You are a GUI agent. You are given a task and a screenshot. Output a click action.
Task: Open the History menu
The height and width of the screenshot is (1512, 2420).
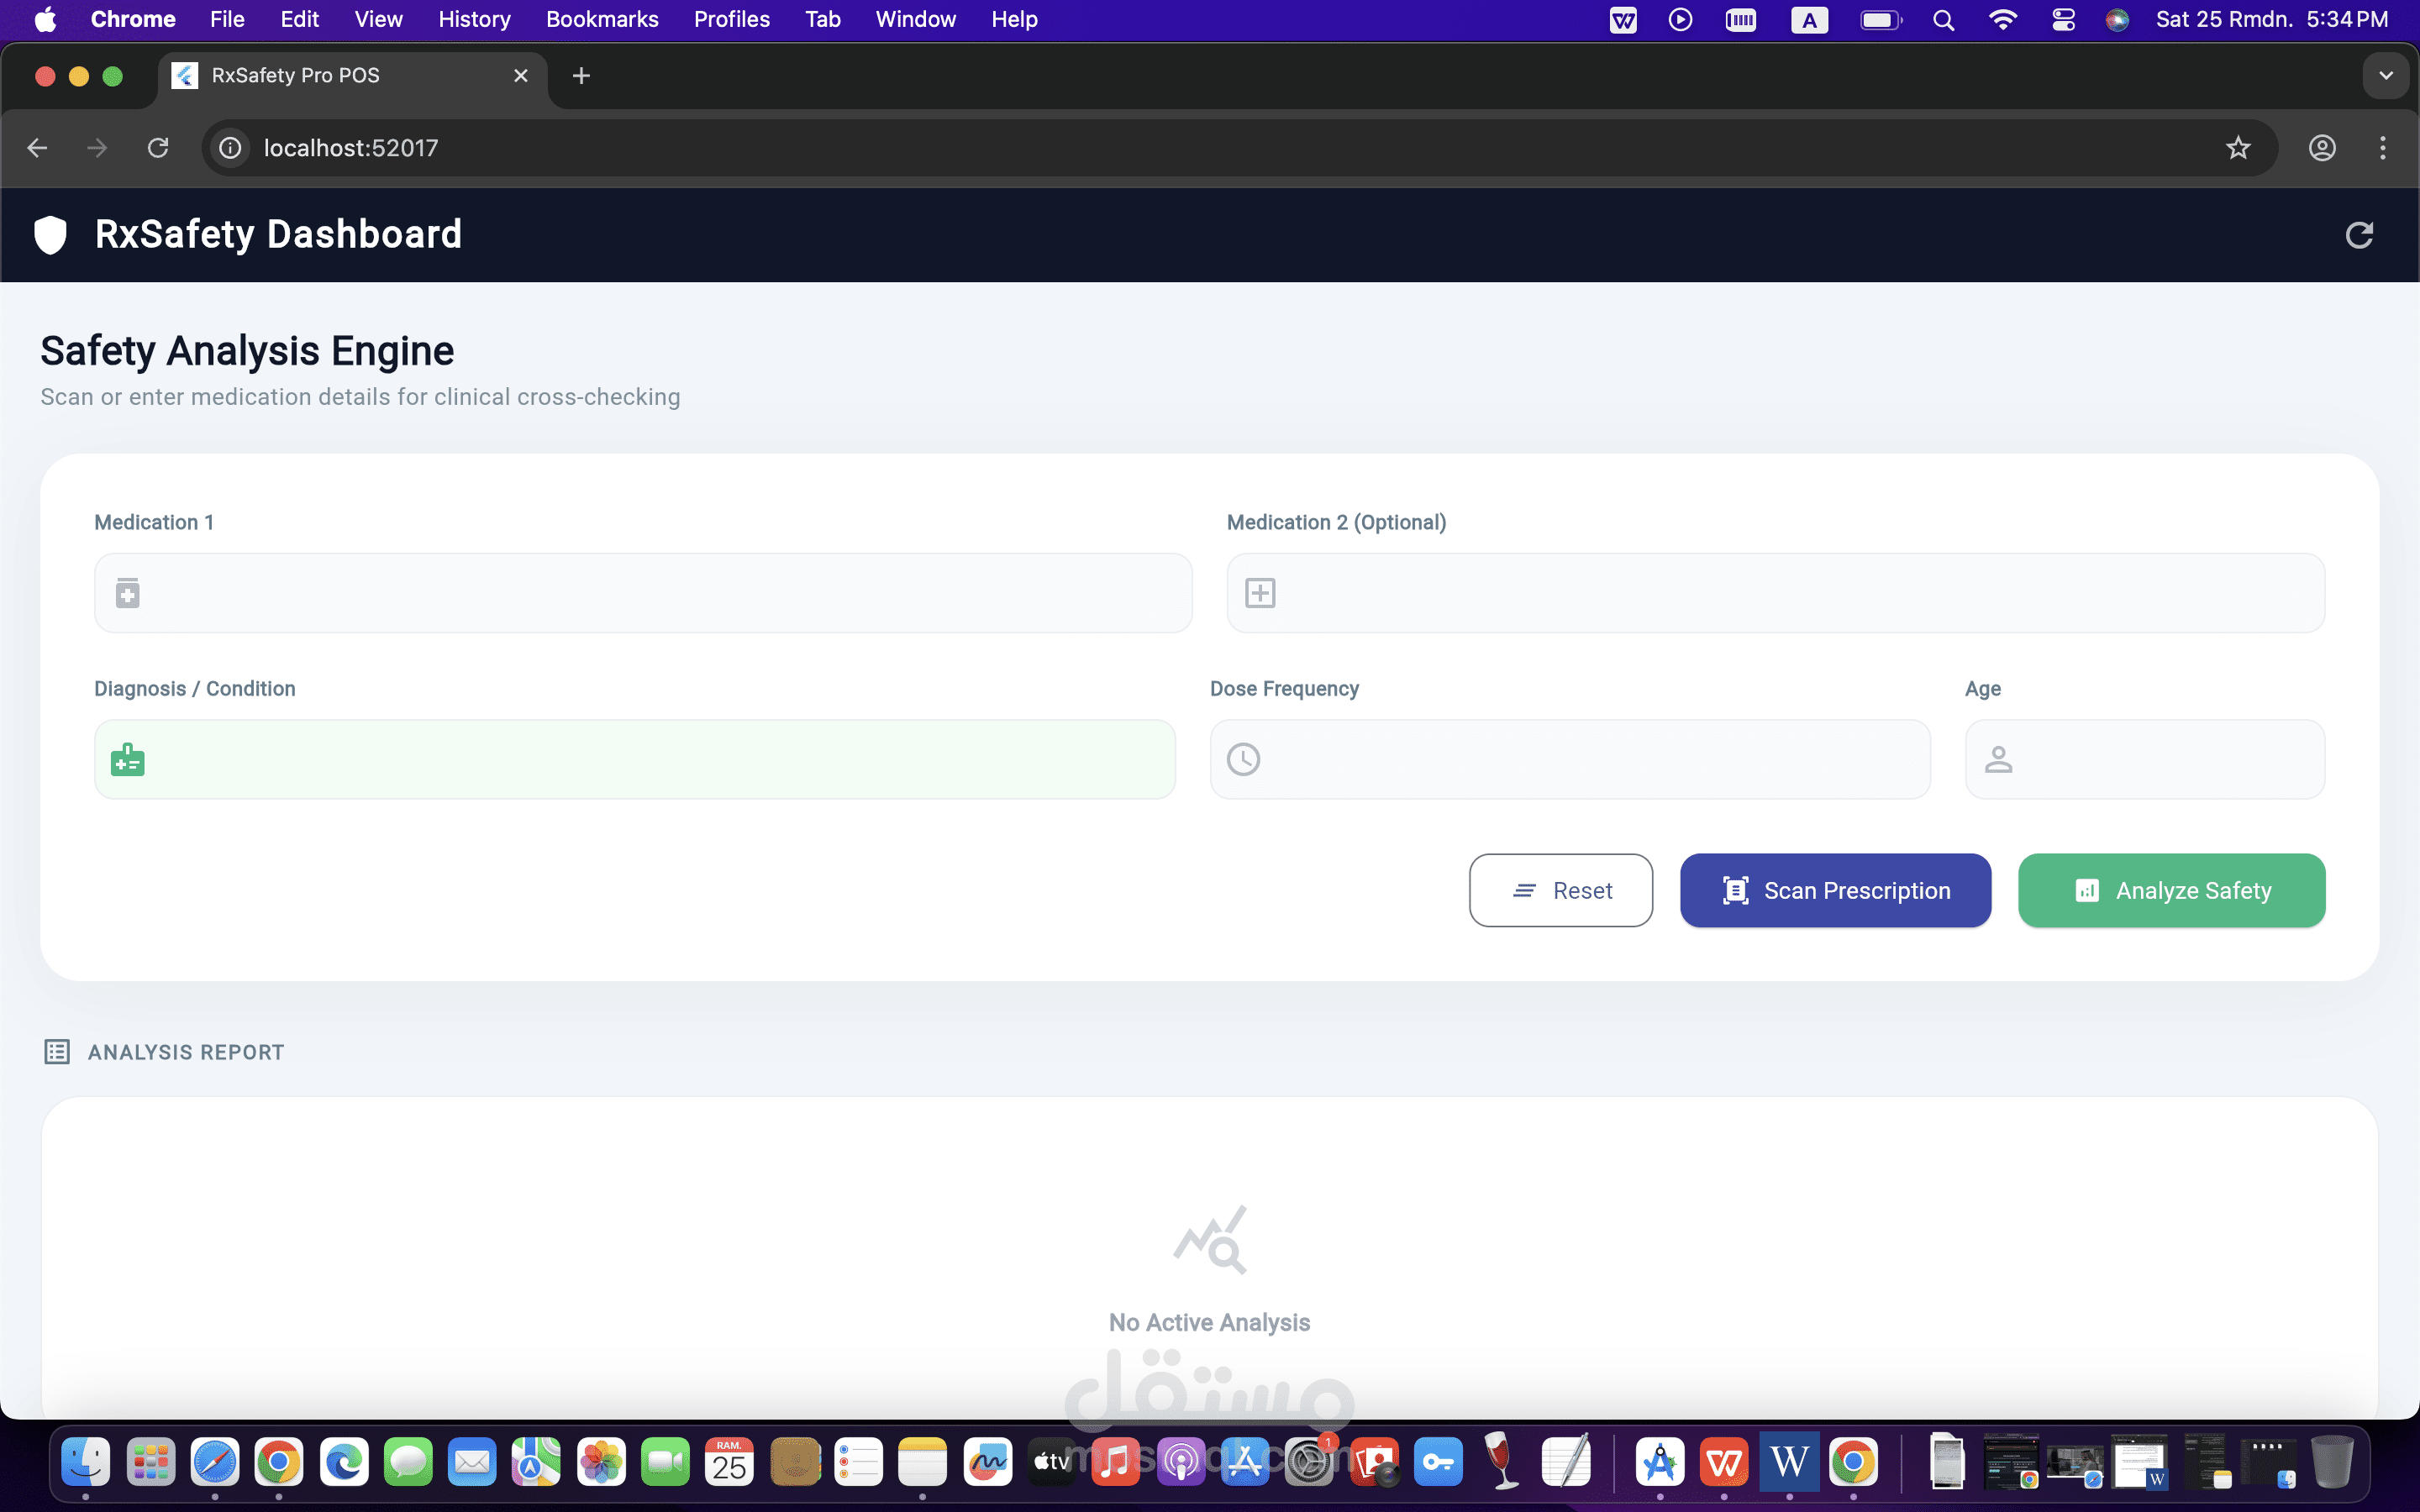click(x=474, y=20)
